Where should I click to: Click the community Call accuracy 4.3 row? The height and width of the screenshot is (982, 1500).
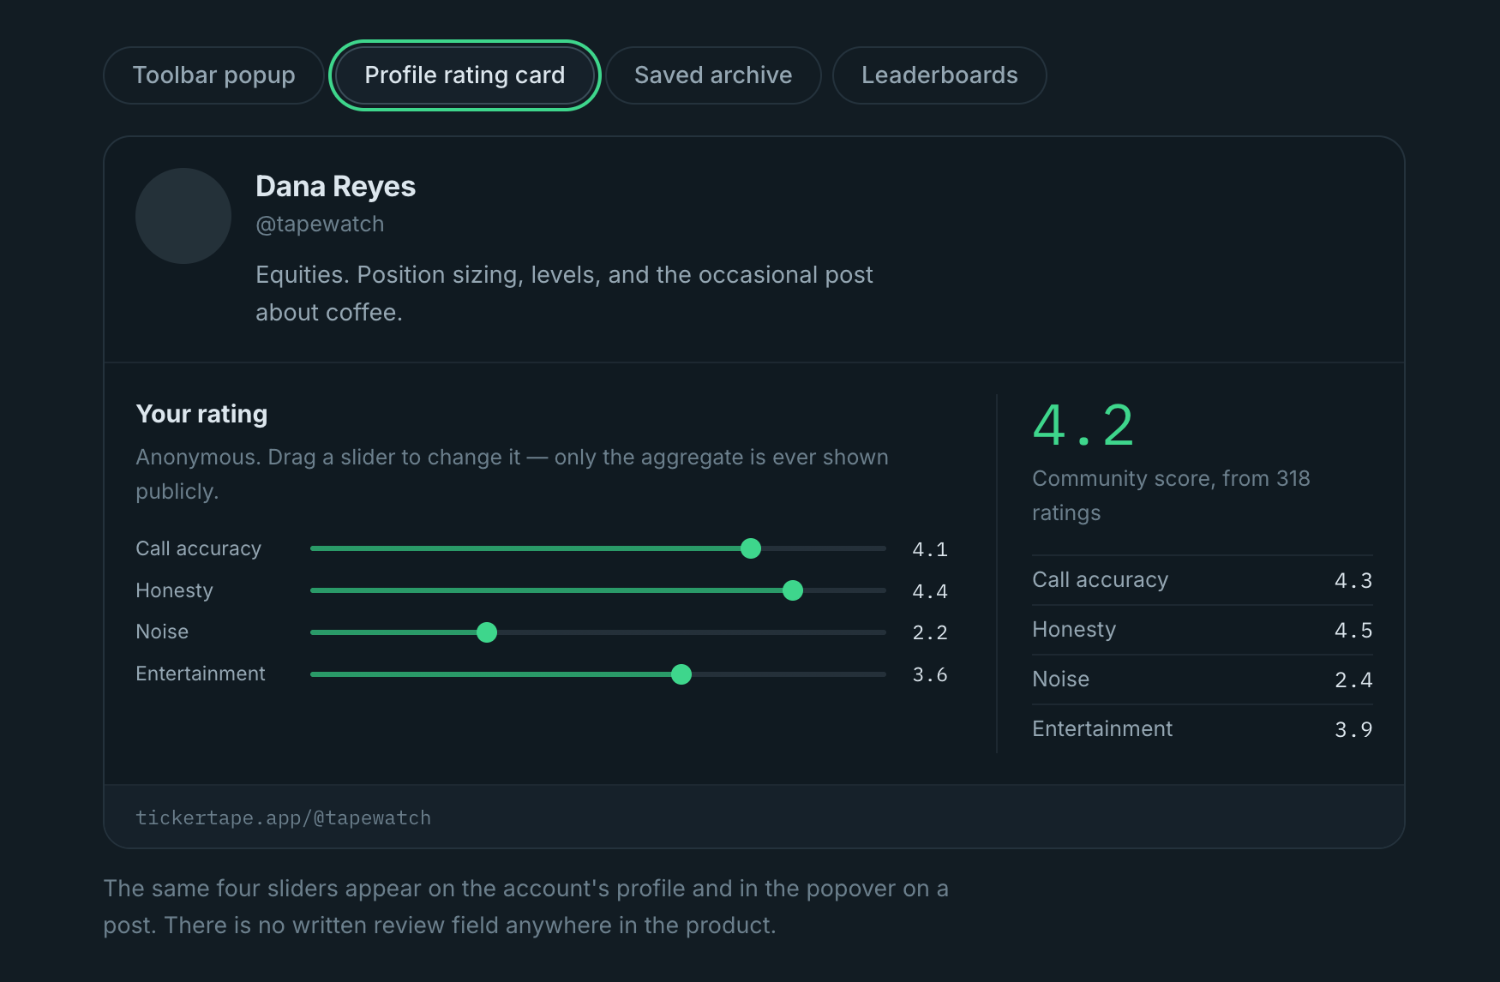pos(1202,580)
